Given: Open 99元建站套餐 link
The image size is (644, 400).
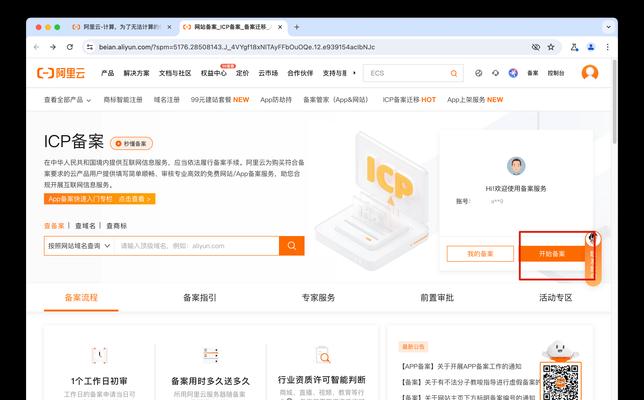Looking at the screenshot, I should click(x=220, y=100).
